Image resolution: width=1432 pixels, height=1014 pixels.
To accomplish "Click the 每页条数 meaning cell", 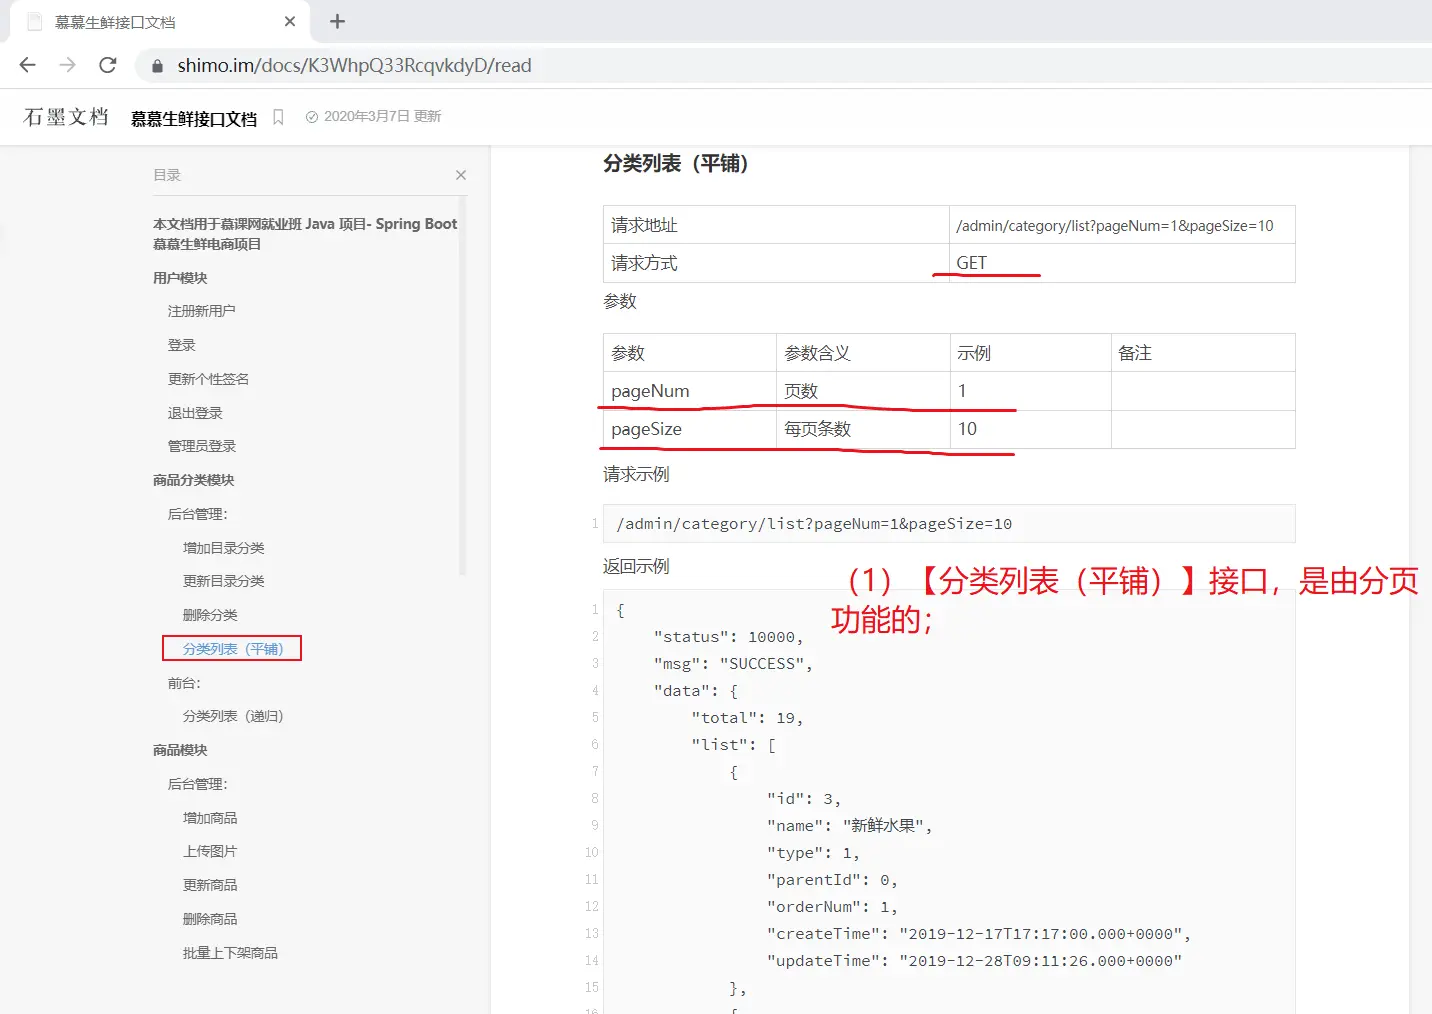I will tap(863, 429).
